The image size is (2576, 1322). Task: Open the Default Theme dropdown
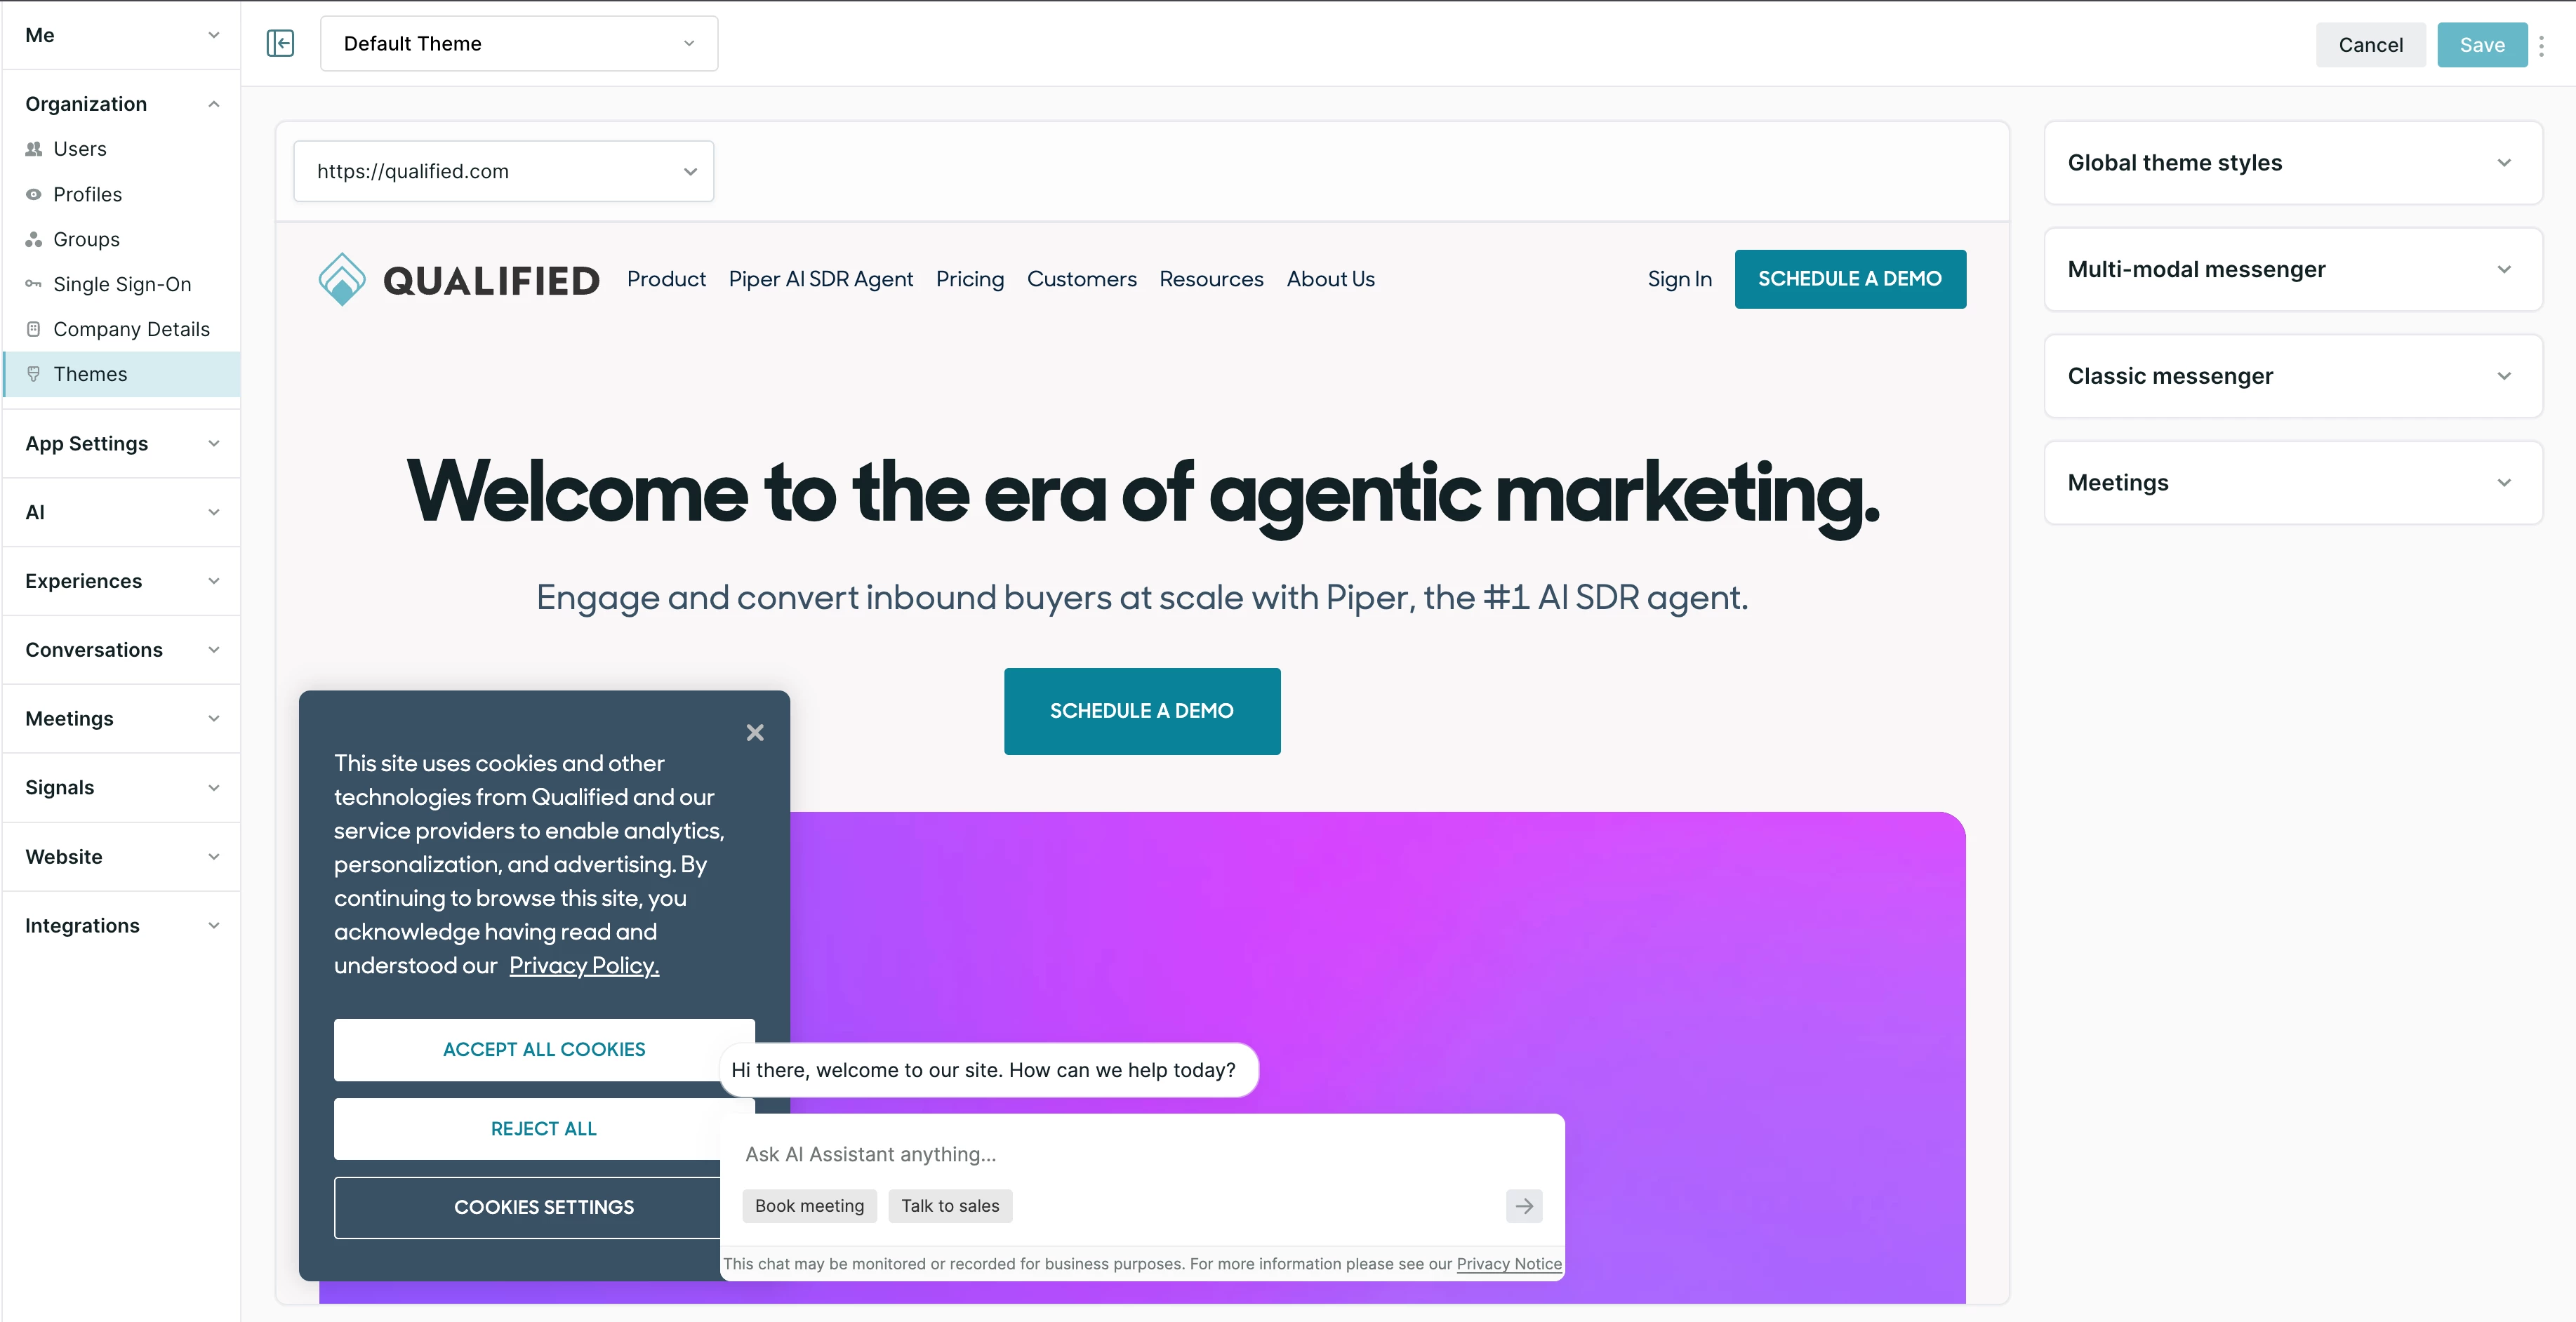518,44
